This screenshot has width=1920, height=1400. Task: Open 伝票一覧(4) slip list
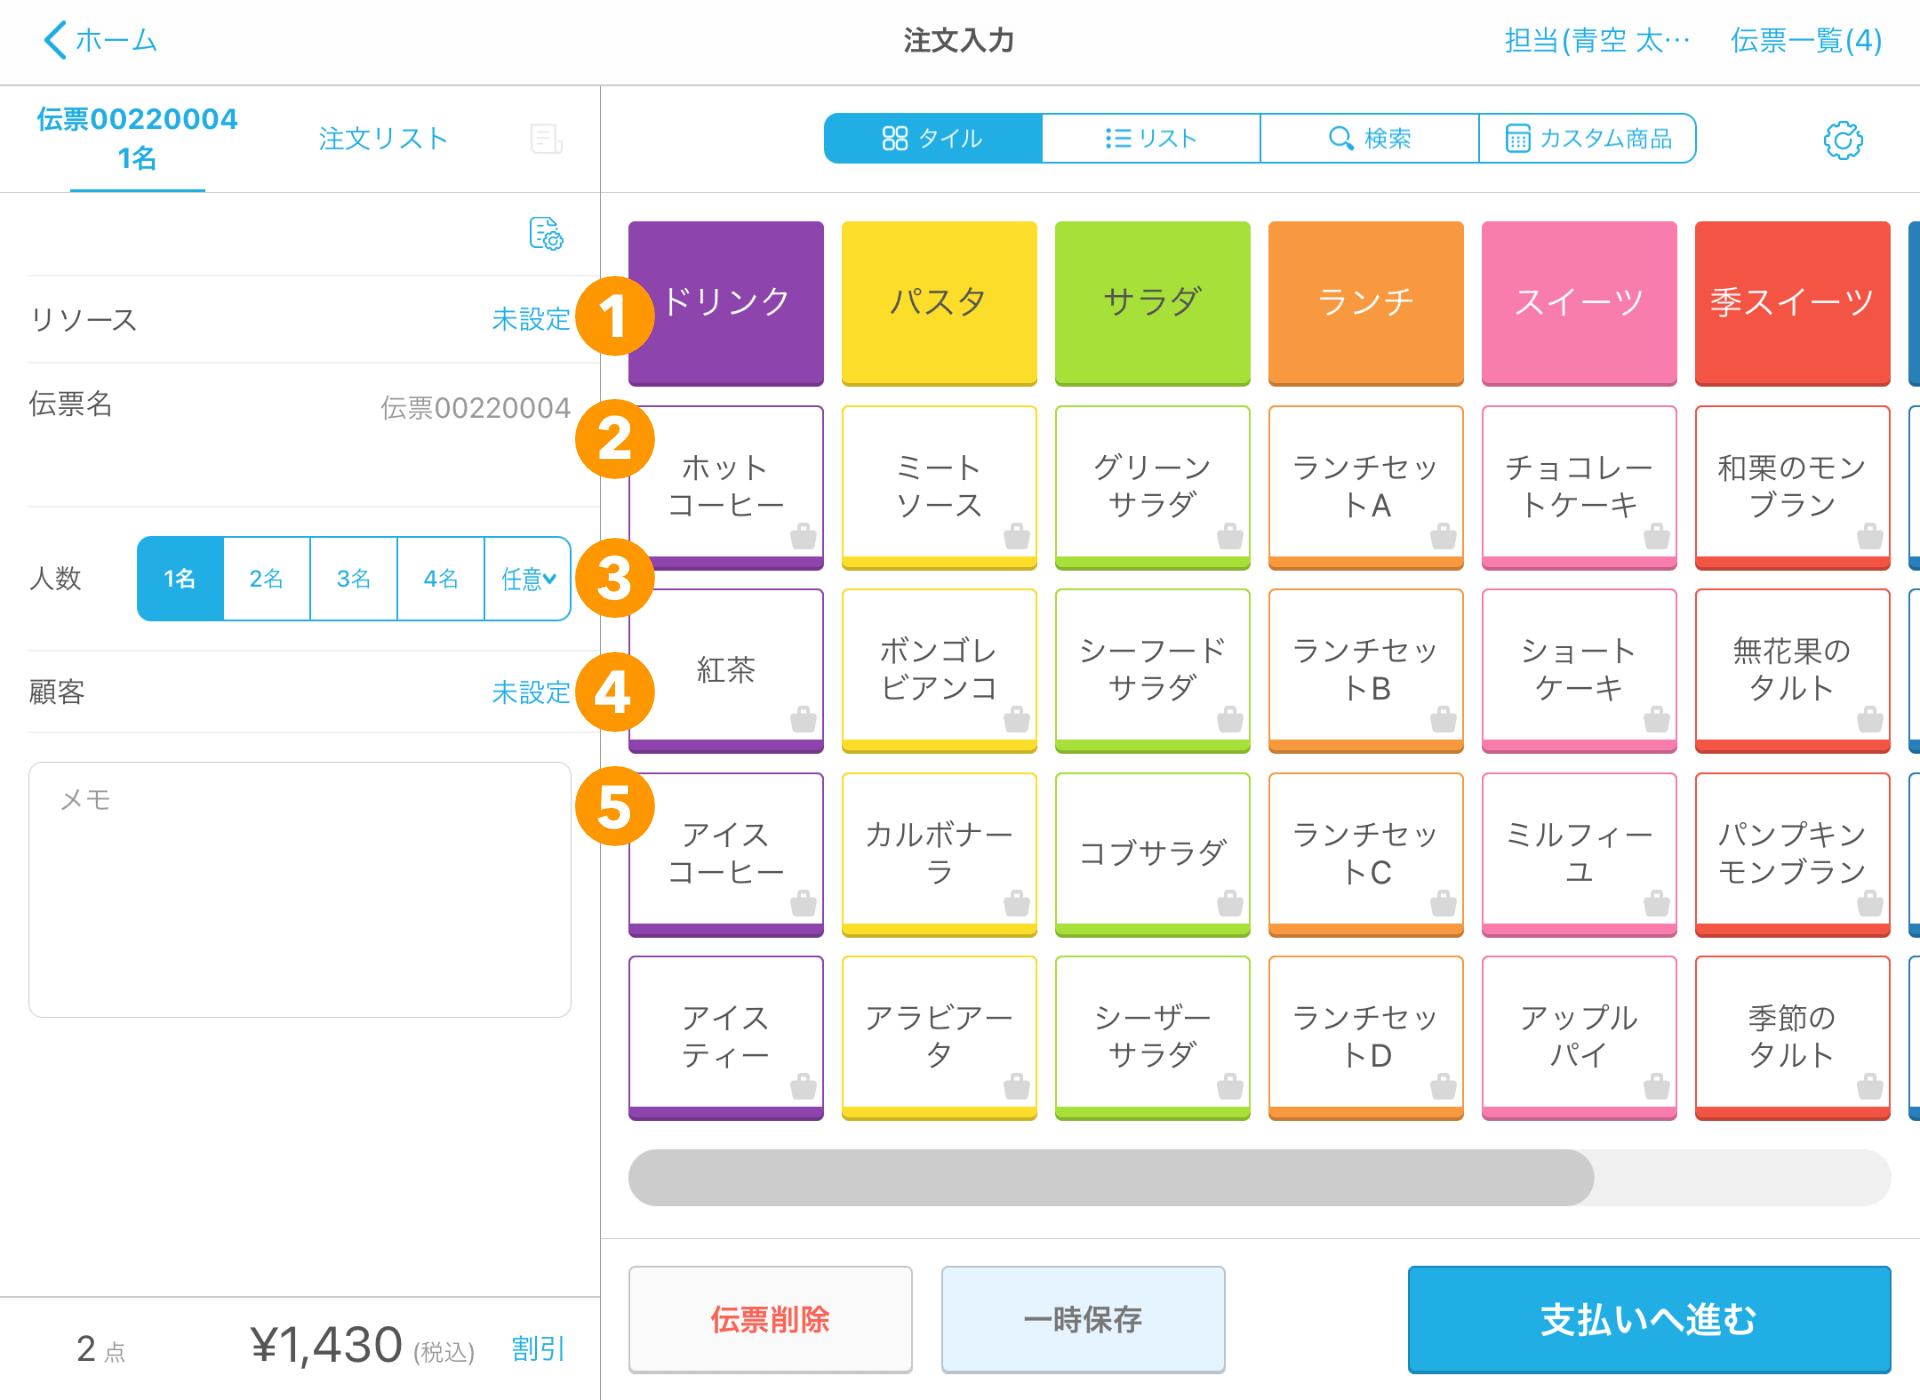[1806, 40]
